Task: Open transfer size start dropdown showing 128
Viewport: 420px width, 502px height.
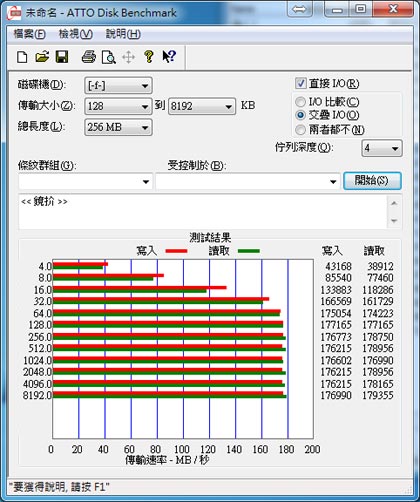Action: 118,106
